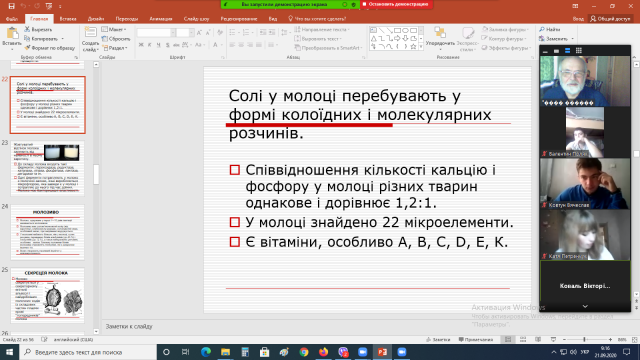Toggle Comments pane in status bar

(476, 340)
